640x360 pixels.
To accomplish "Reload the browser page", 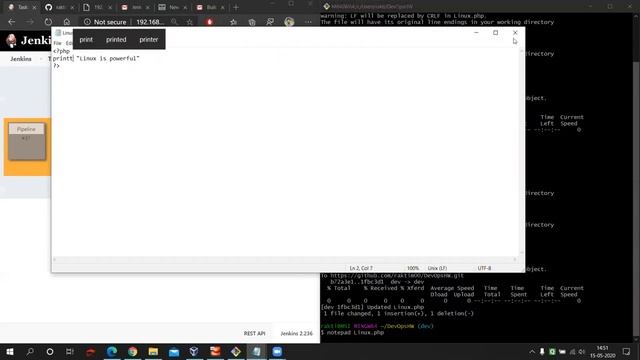I will coord(48,22).
